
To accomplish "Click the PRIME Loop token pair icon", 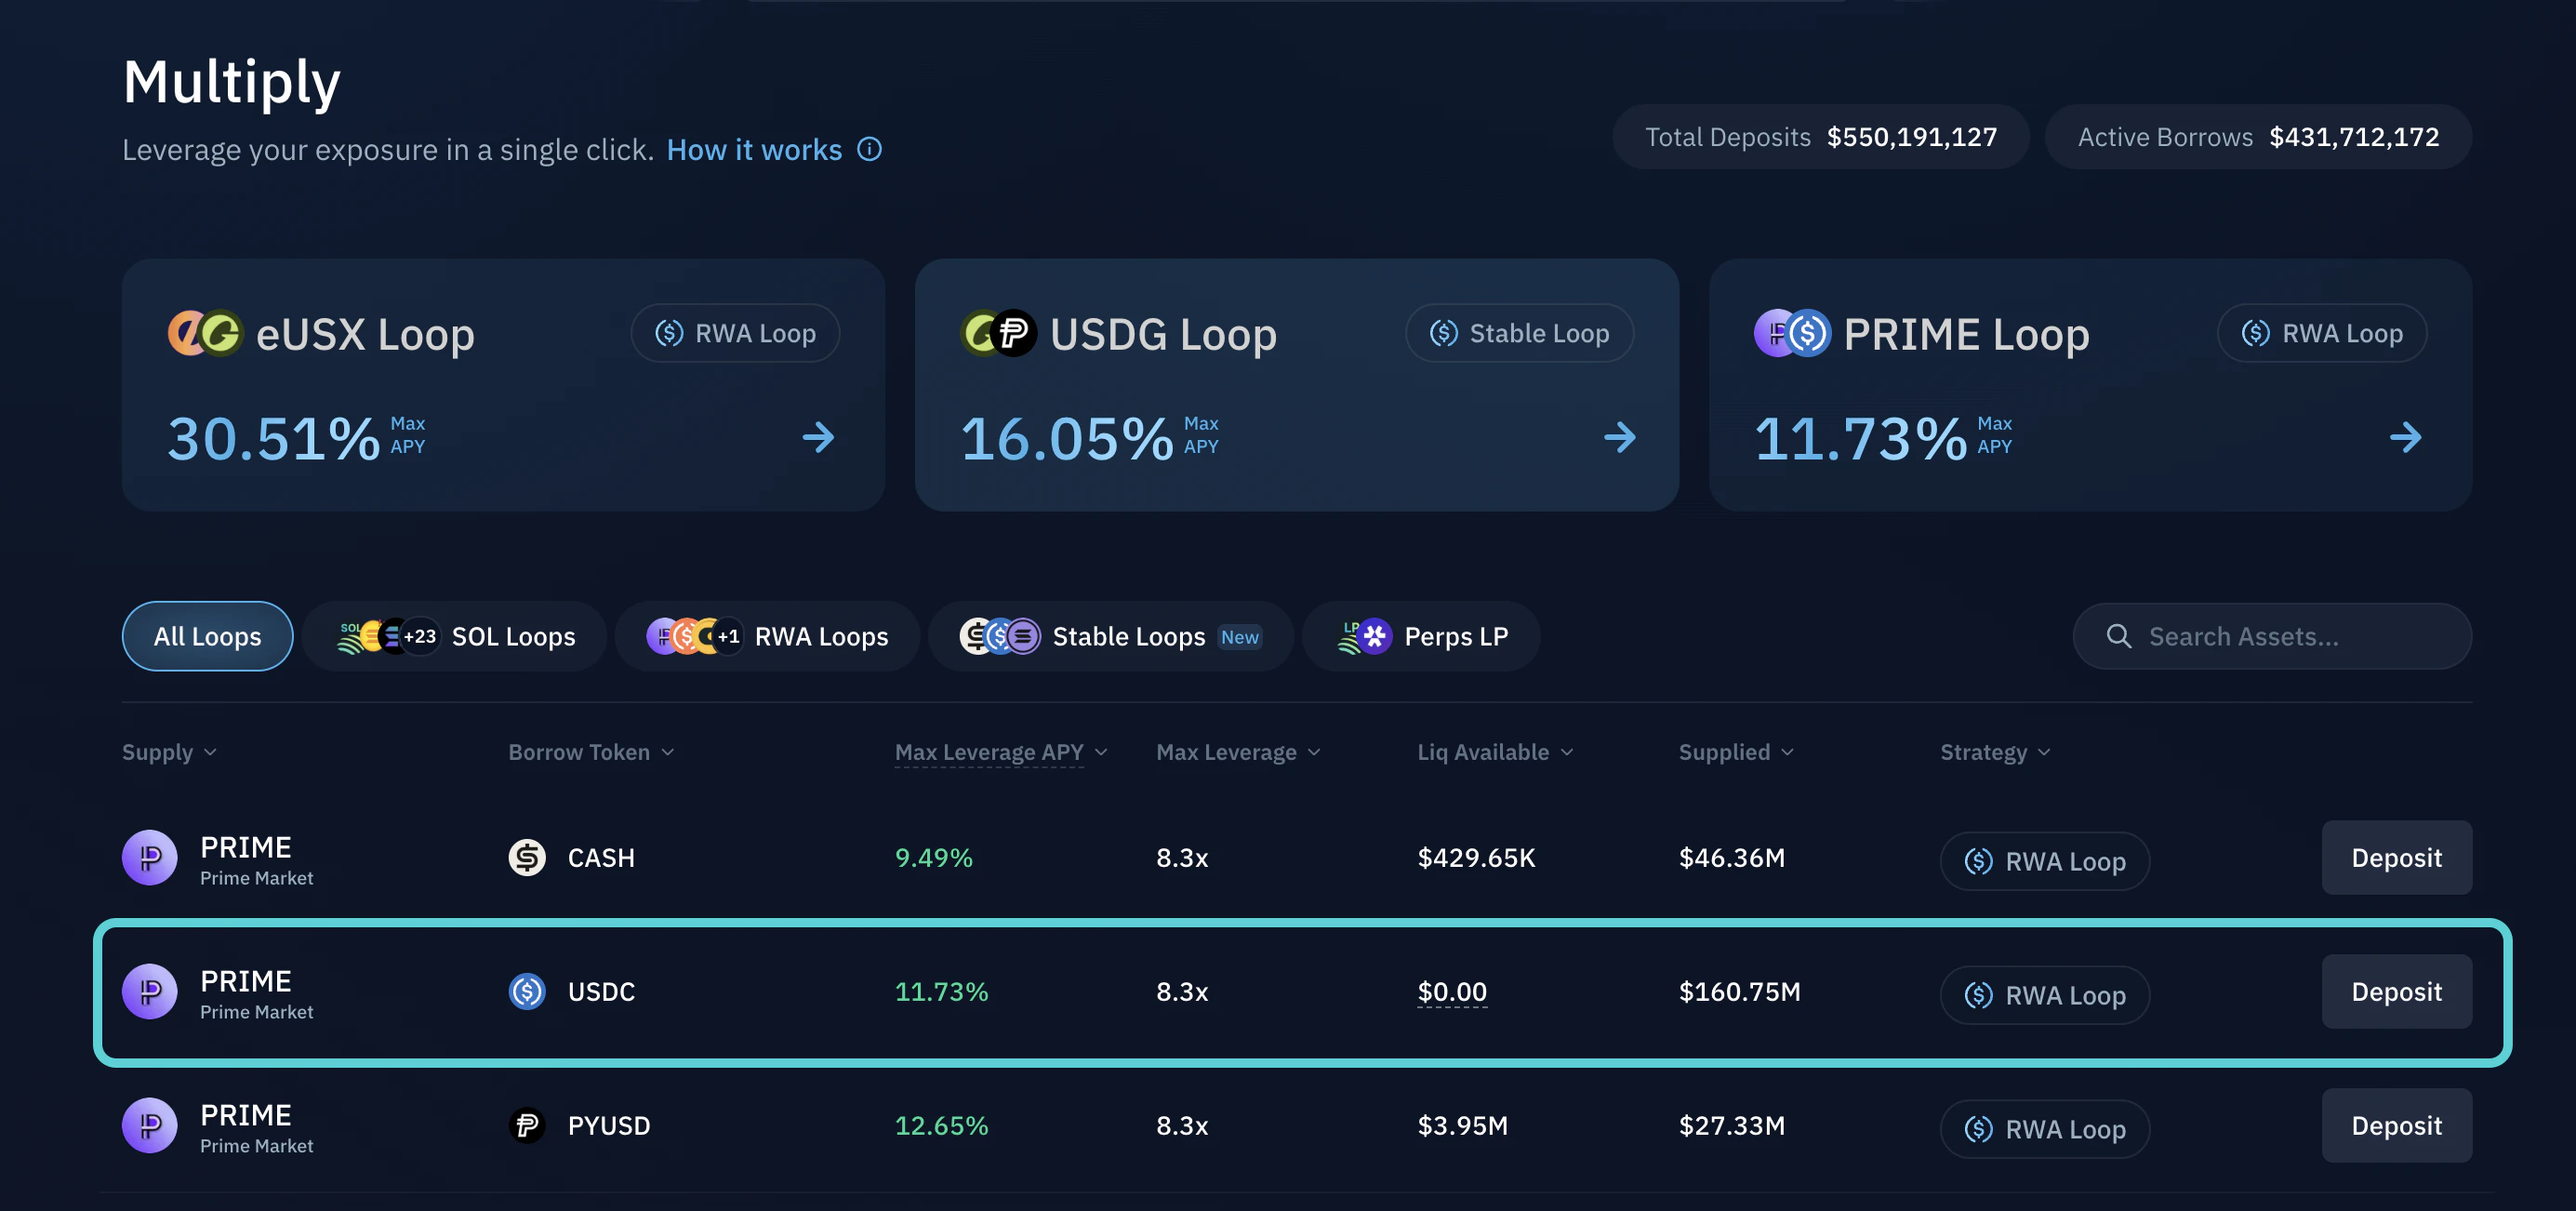I will tap(1792, 333).
